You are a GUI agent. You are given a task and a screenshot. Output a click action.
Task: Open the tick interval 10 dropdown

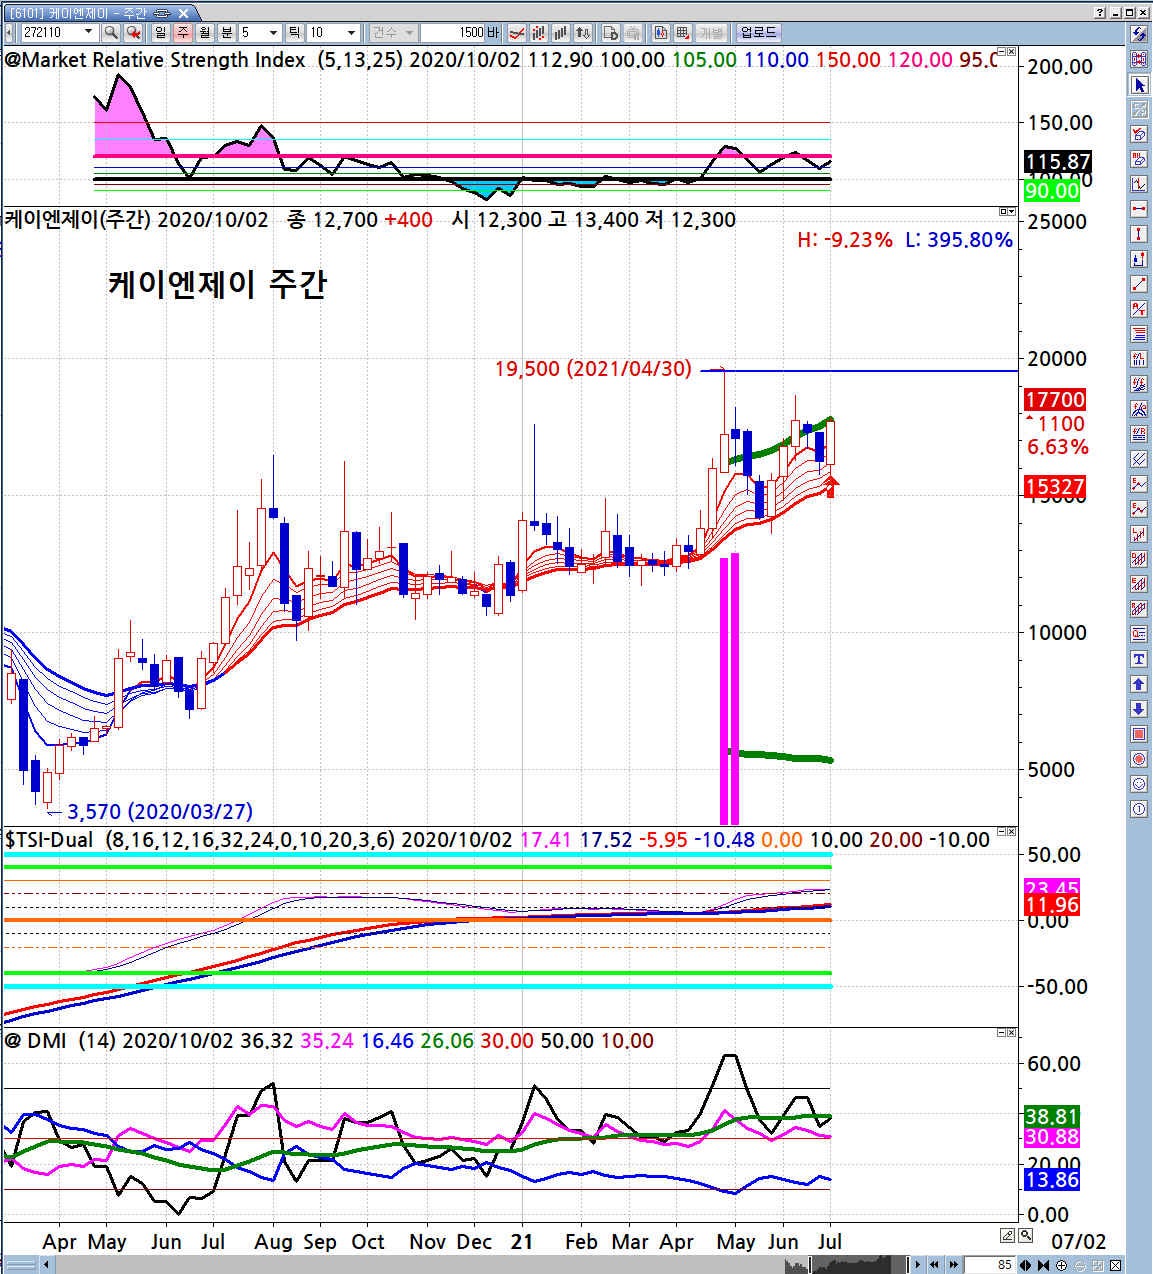[x=351, y=32]
